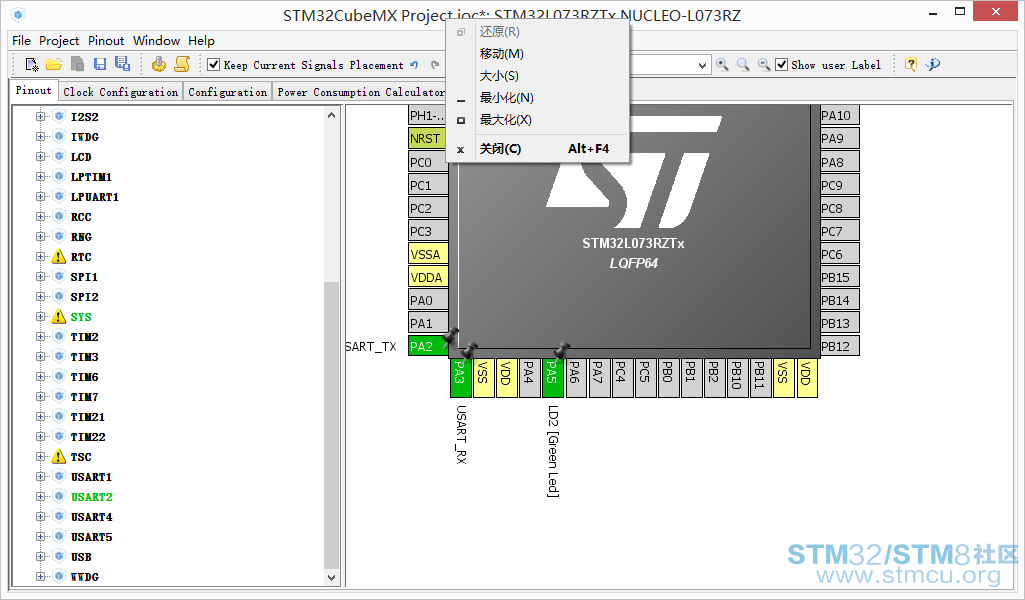The width and height of the screenshot is (1025, 600).
Task: Choose 最大化(X) in the system menu
Action: coord(537,120)
